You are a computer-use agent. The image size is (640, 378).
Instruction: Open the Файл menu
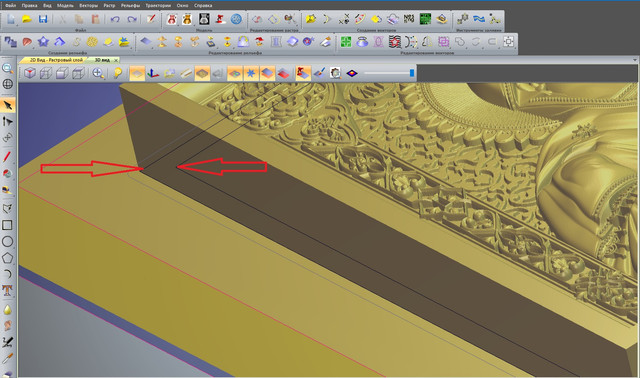point(11,5)
